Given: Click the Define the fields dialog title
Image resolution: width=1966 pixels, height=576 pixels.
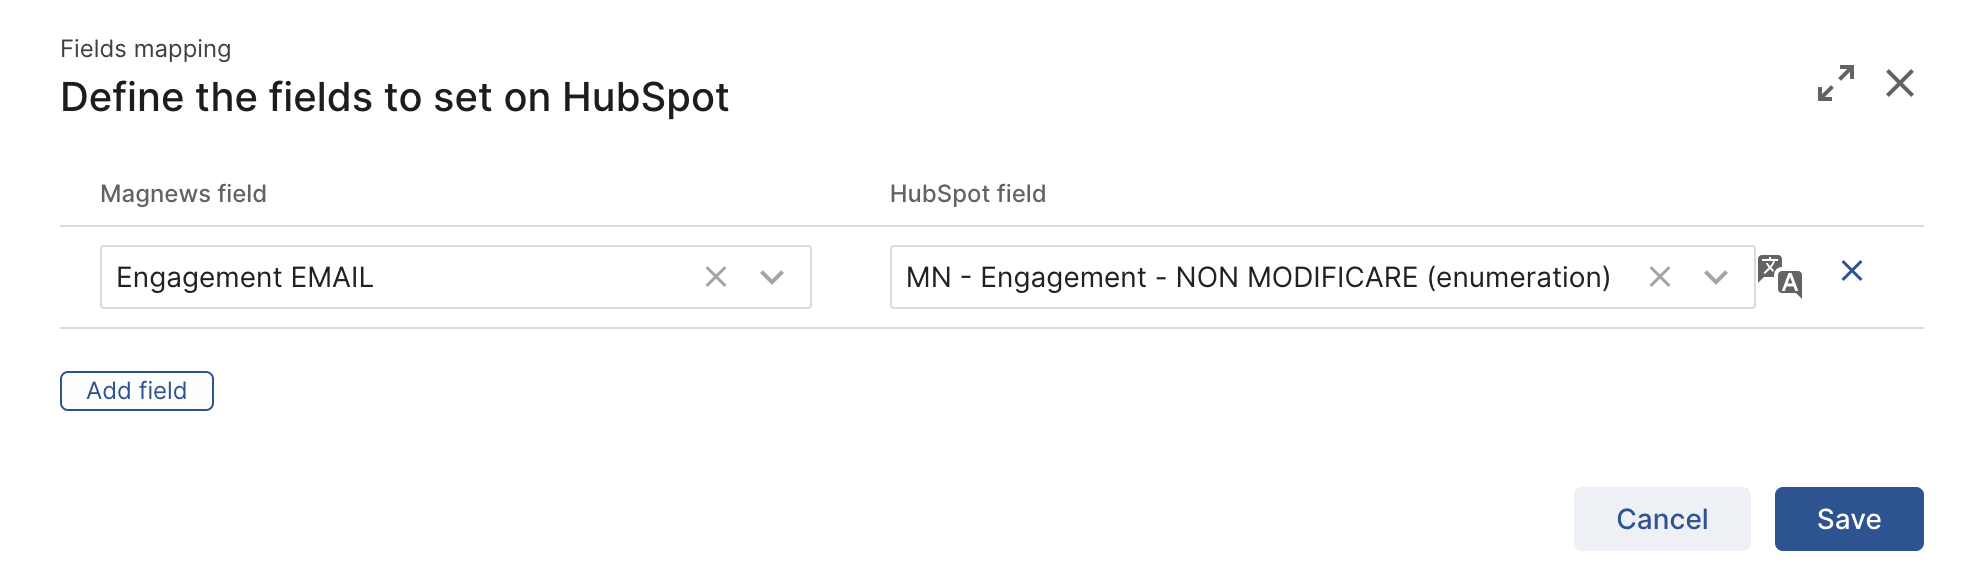Looking at the screenshot, I should point(394,98).
